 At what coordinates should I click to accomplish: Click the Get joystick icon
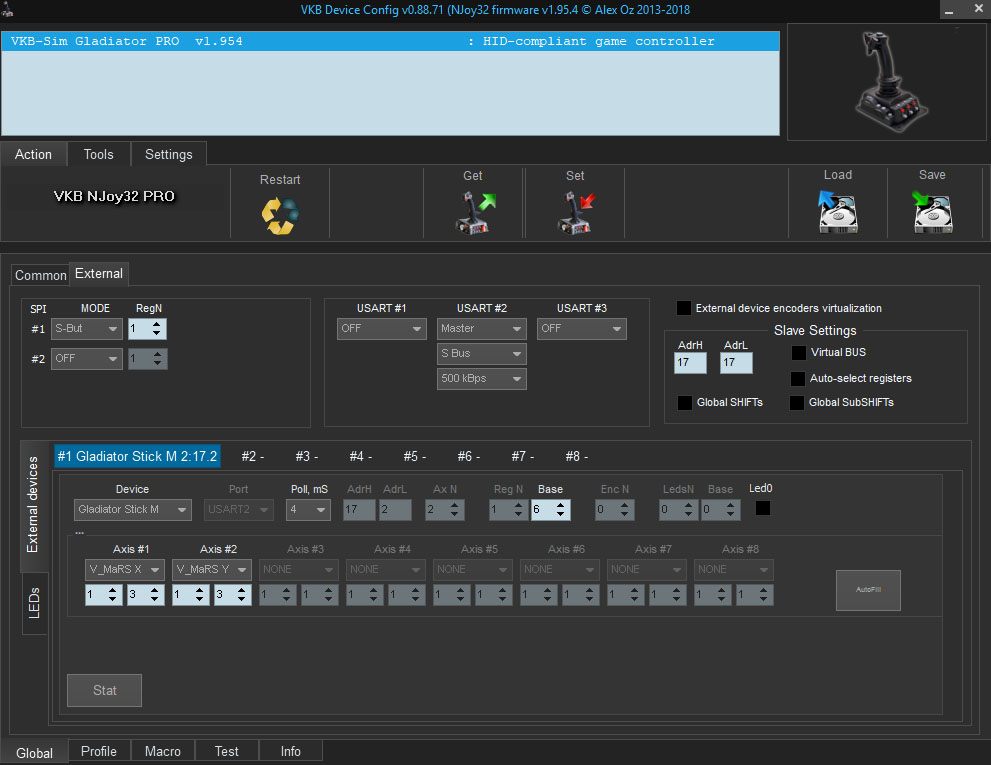(x=474, y=212)
